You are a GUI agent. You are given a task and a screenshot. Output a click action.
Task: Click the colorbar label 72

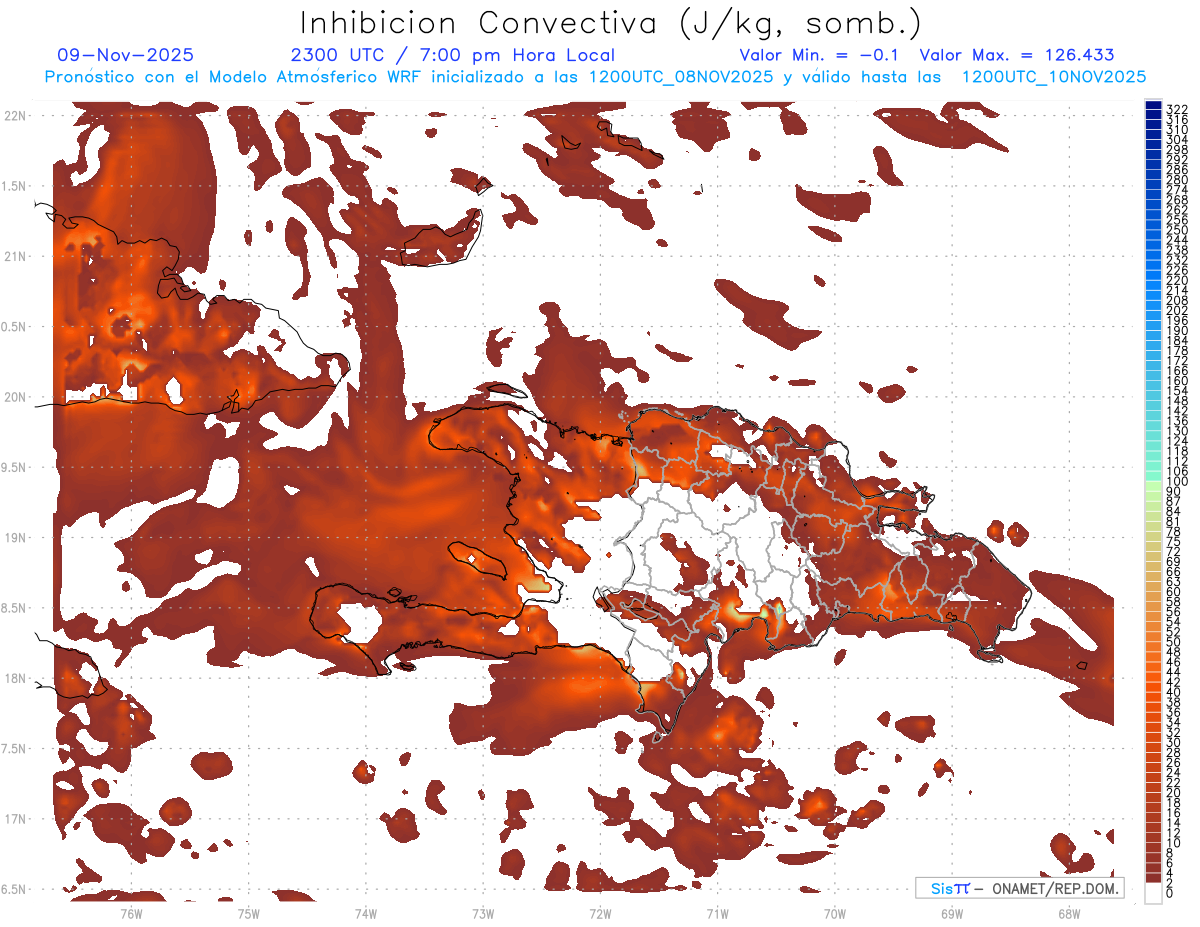click(1174, 551)
